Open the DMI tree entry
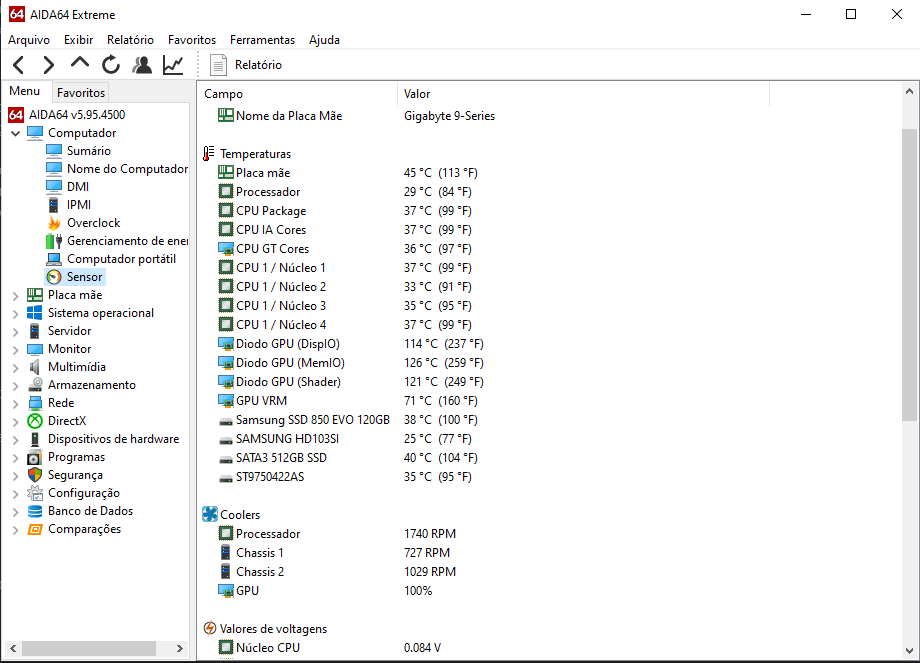The height and width of the screenshot is (663, 920). pos(77,187)
